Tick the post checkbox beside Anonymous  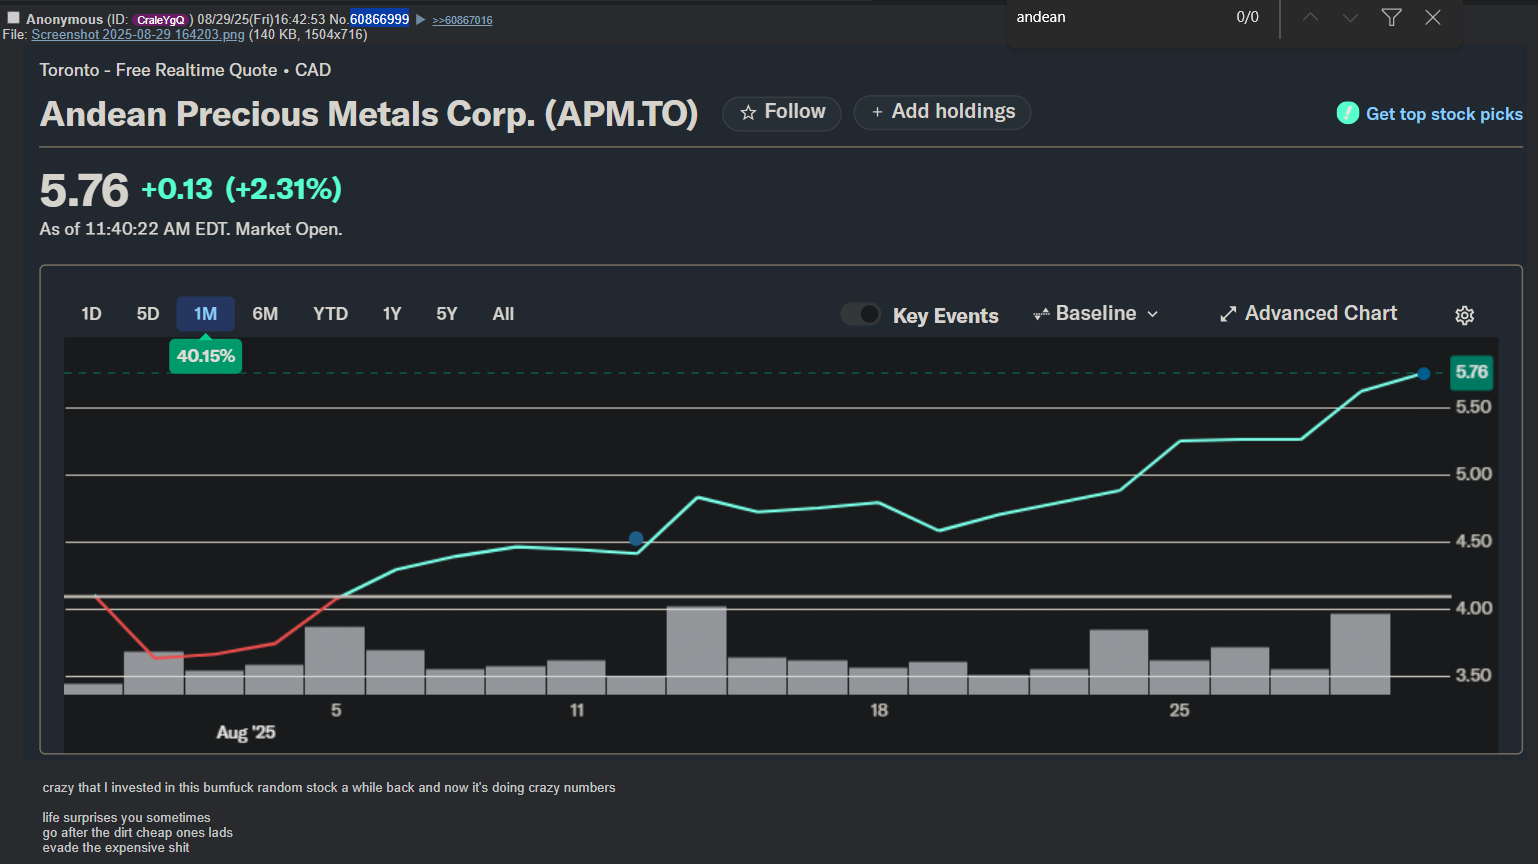(13, 18)
